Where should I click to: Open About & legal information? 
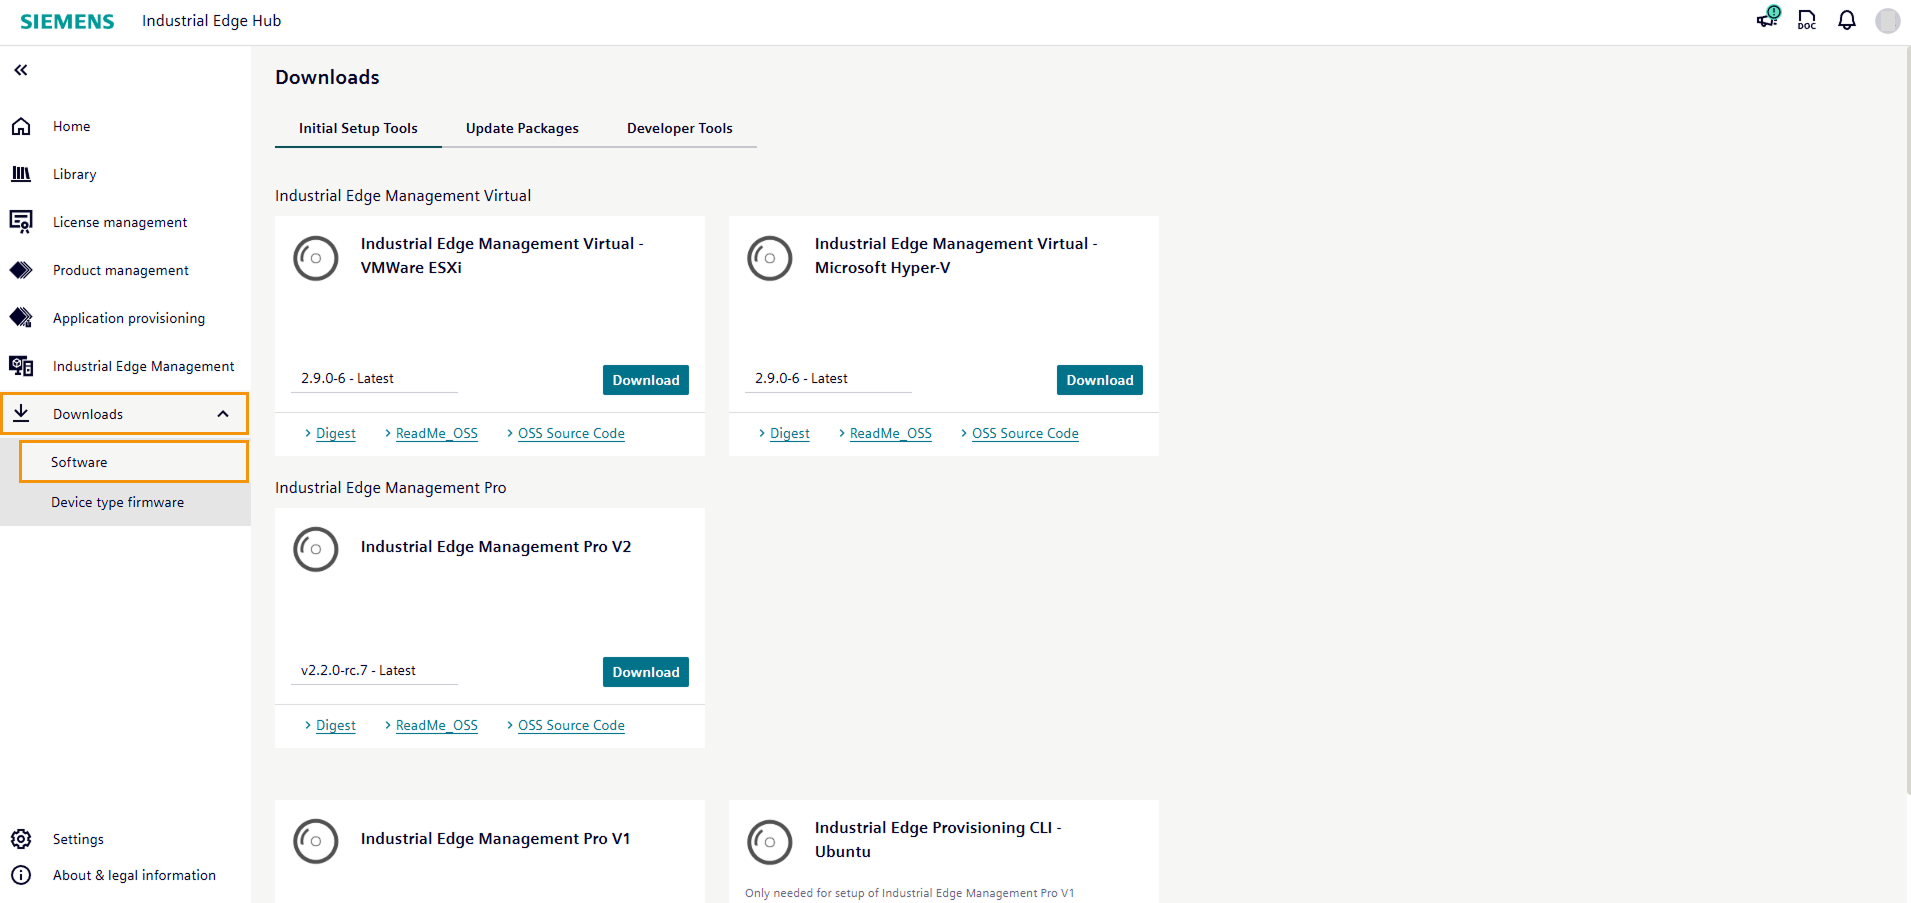pos(134,875)
